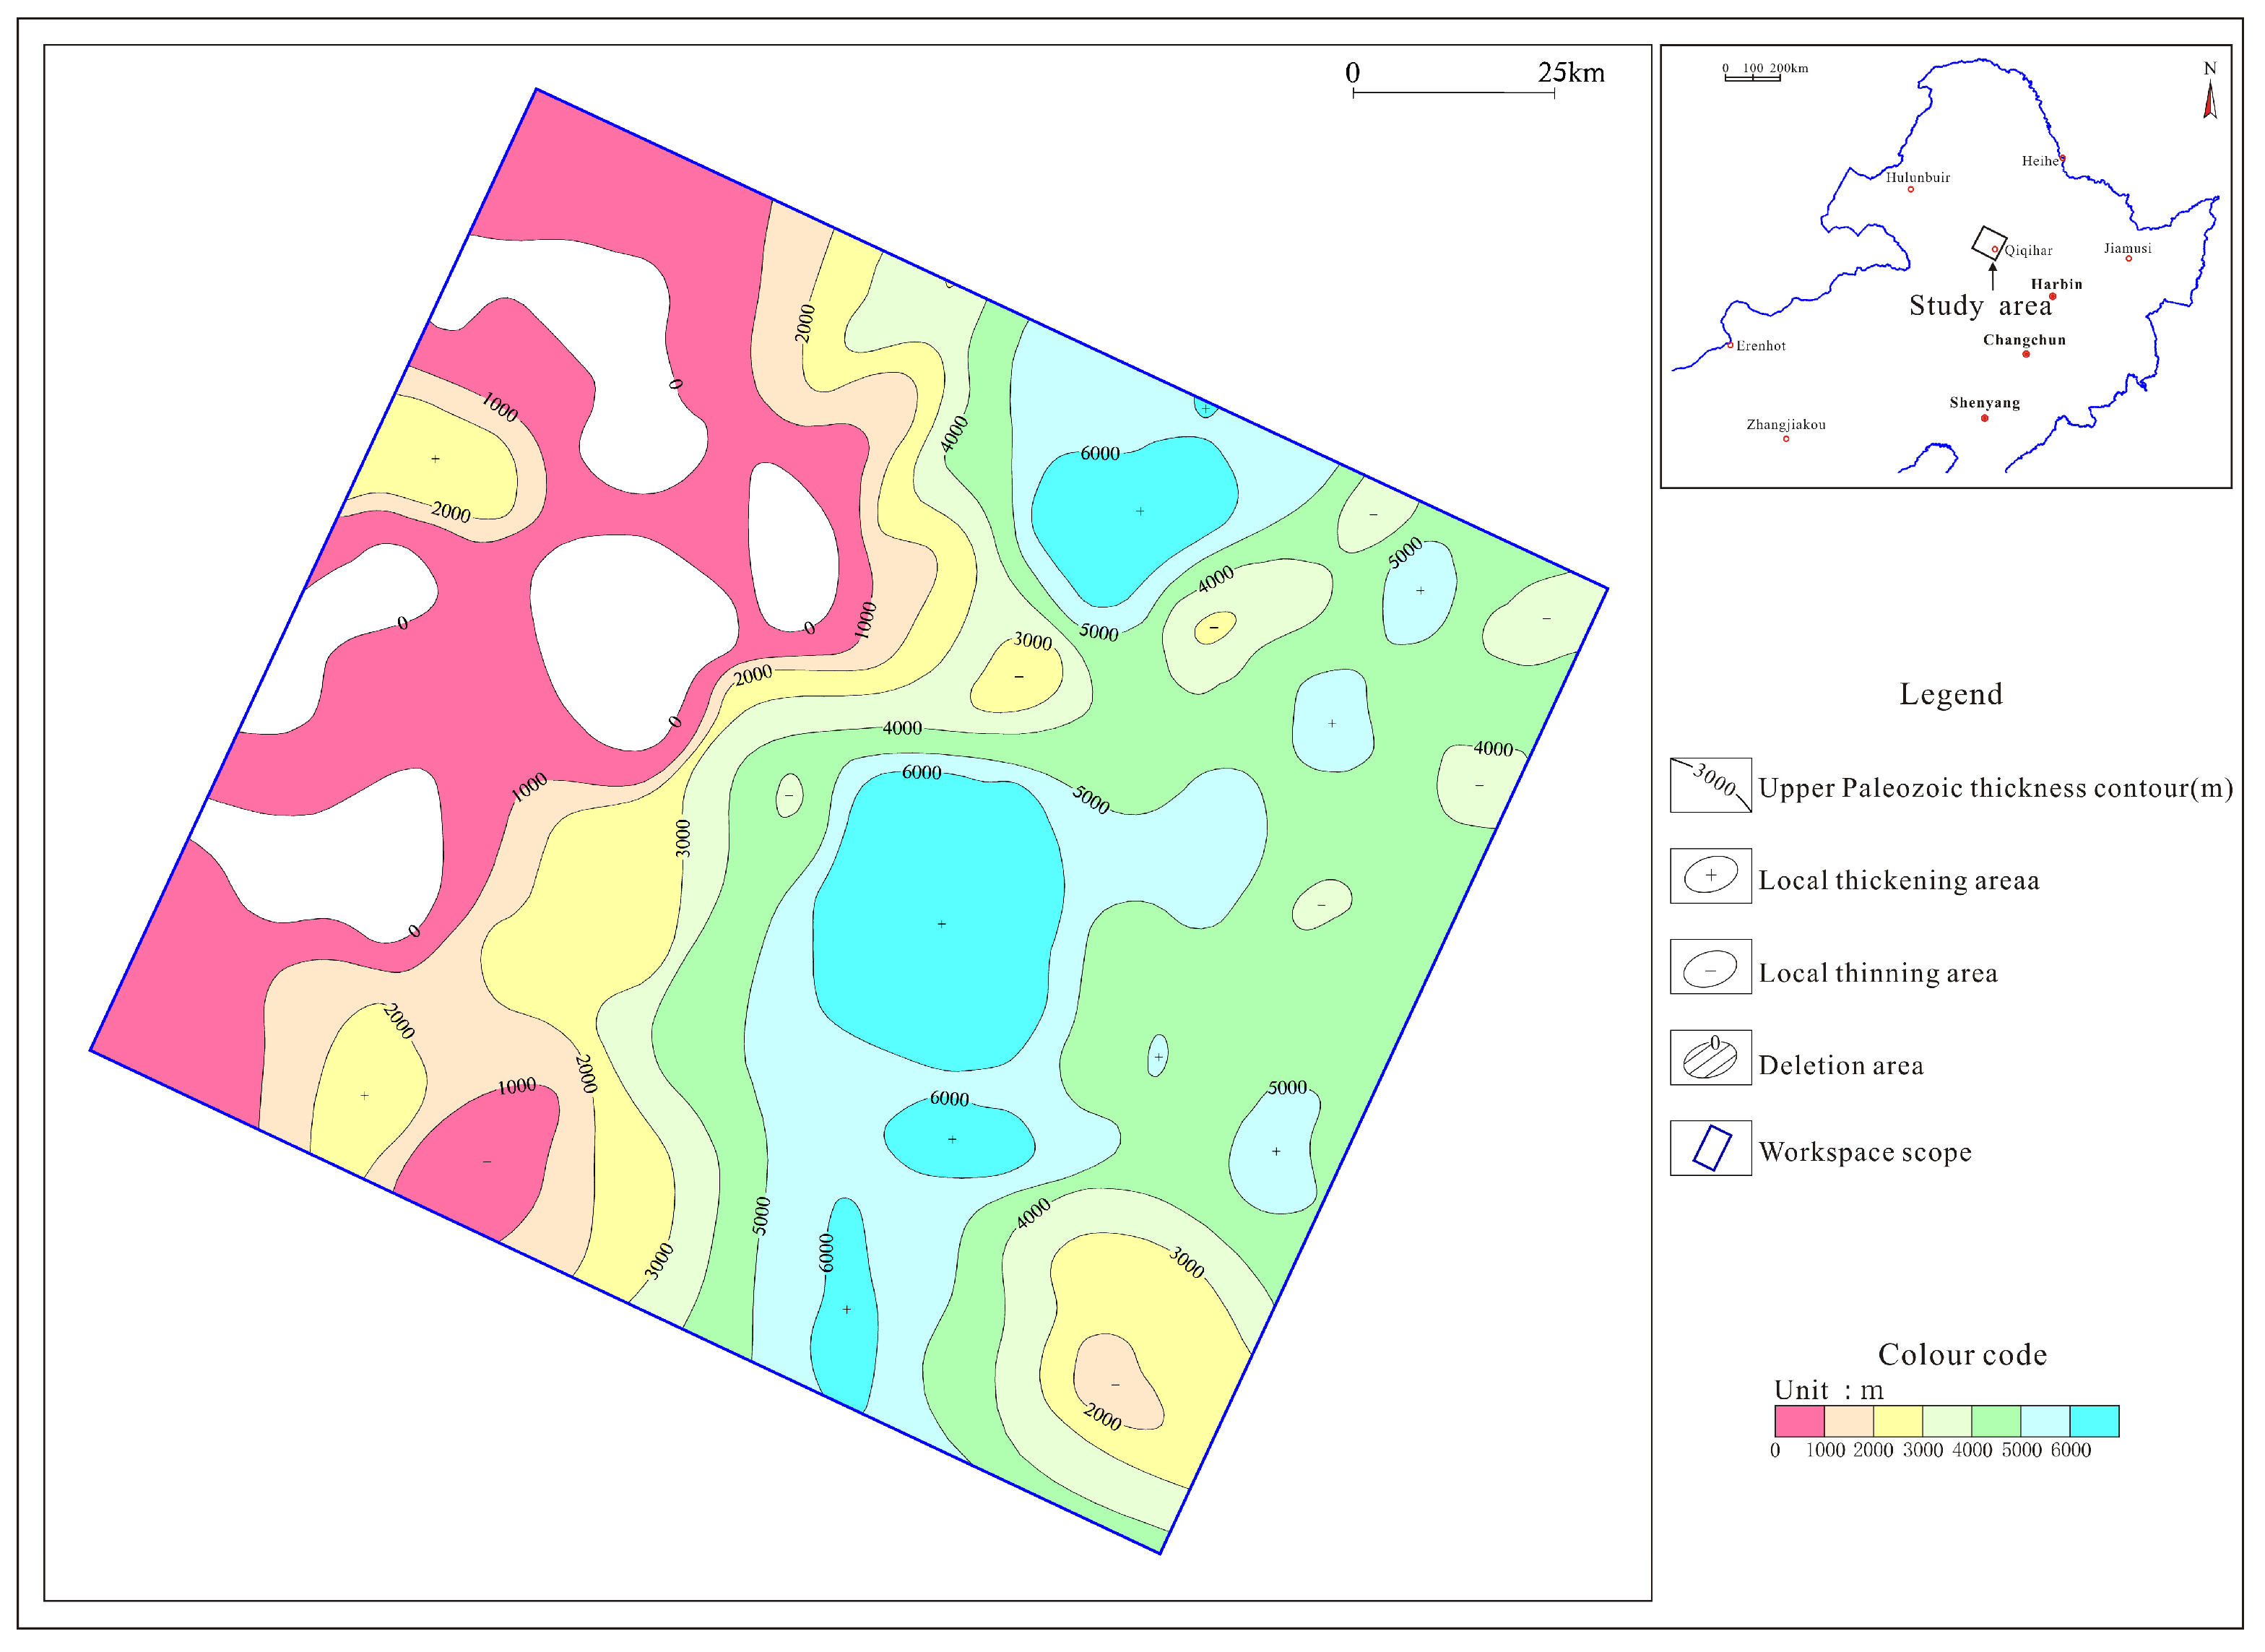Click the yellow 2000–3000 colour swatch
Screen dimensions: 2265x1652
click(x=1897, y=1421)
